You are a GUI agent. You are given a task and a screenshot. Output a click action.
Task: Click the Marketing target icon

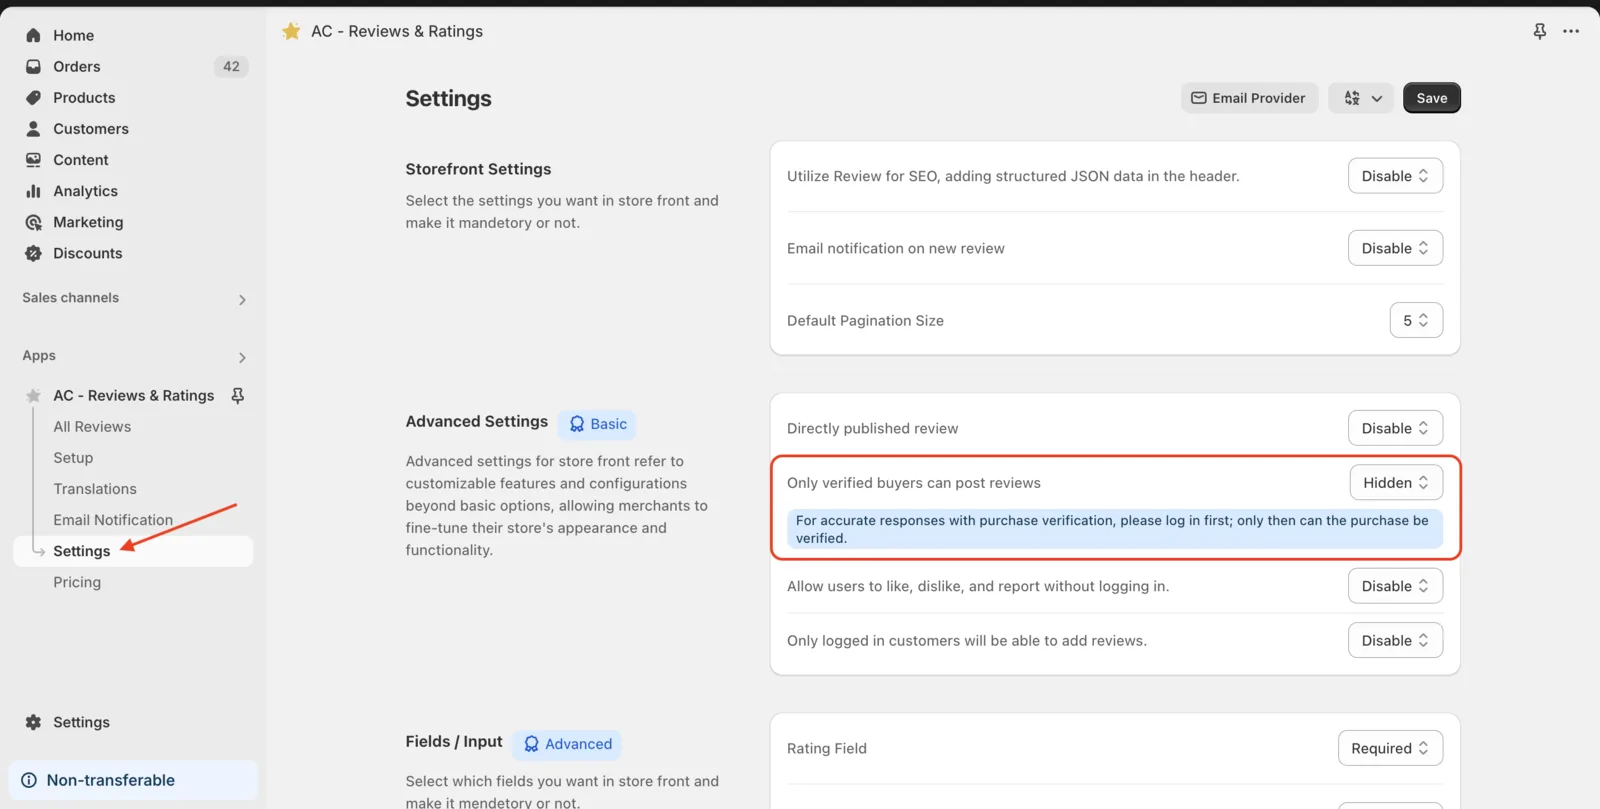point(33,222)
